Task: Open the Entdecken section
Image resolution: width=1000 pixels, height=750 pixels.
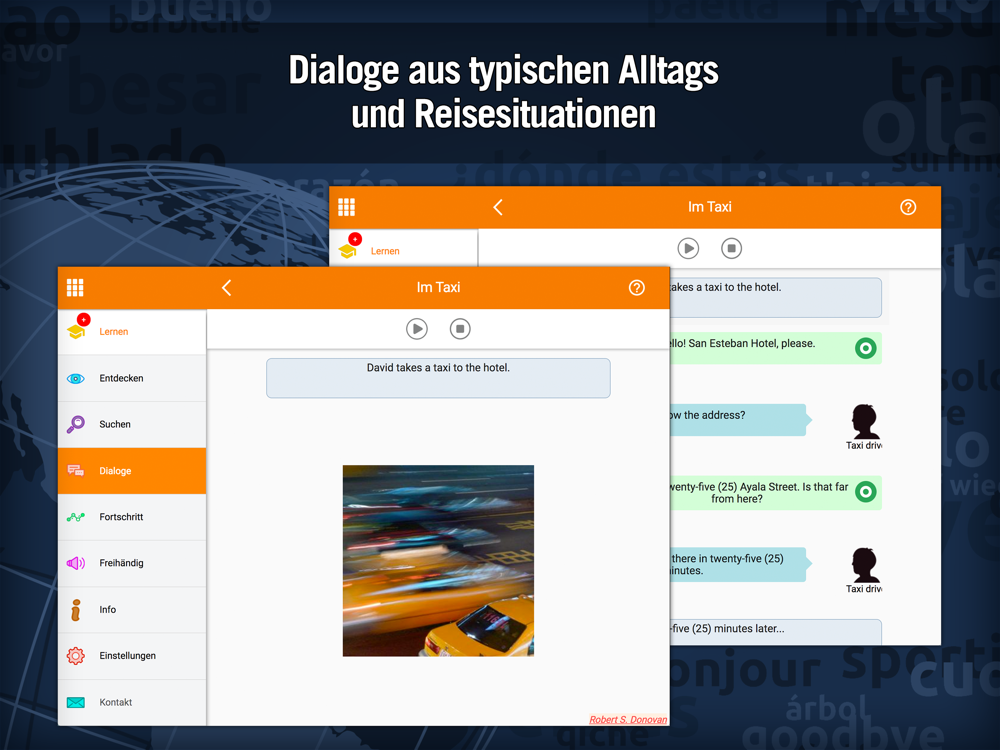Action: pos(132,378)
